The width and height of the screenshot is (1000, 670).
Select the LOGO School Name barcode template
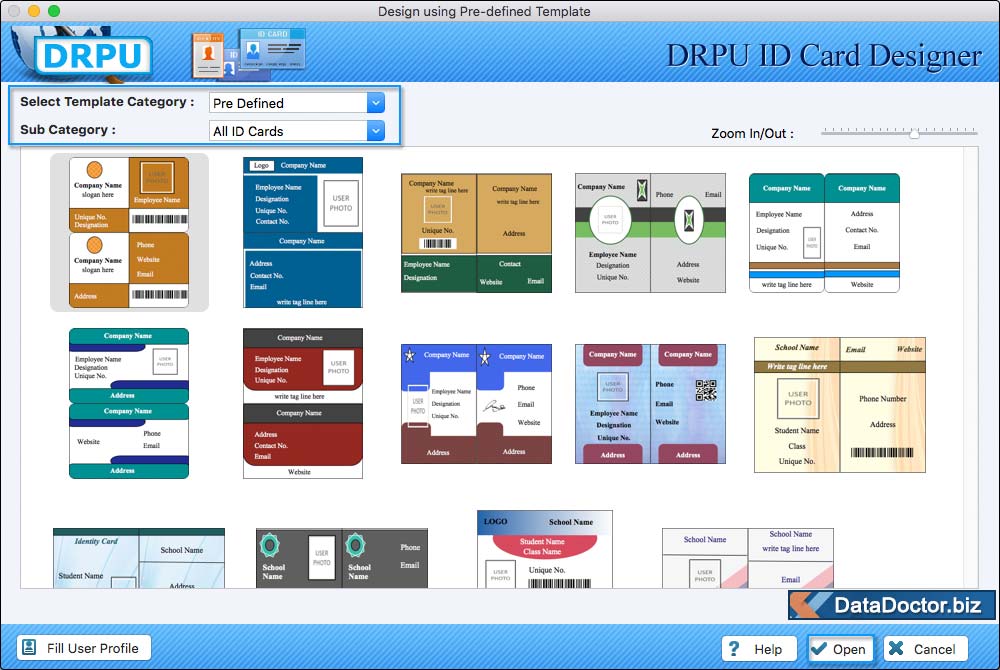pyautogui.click(x=545, y=549)
